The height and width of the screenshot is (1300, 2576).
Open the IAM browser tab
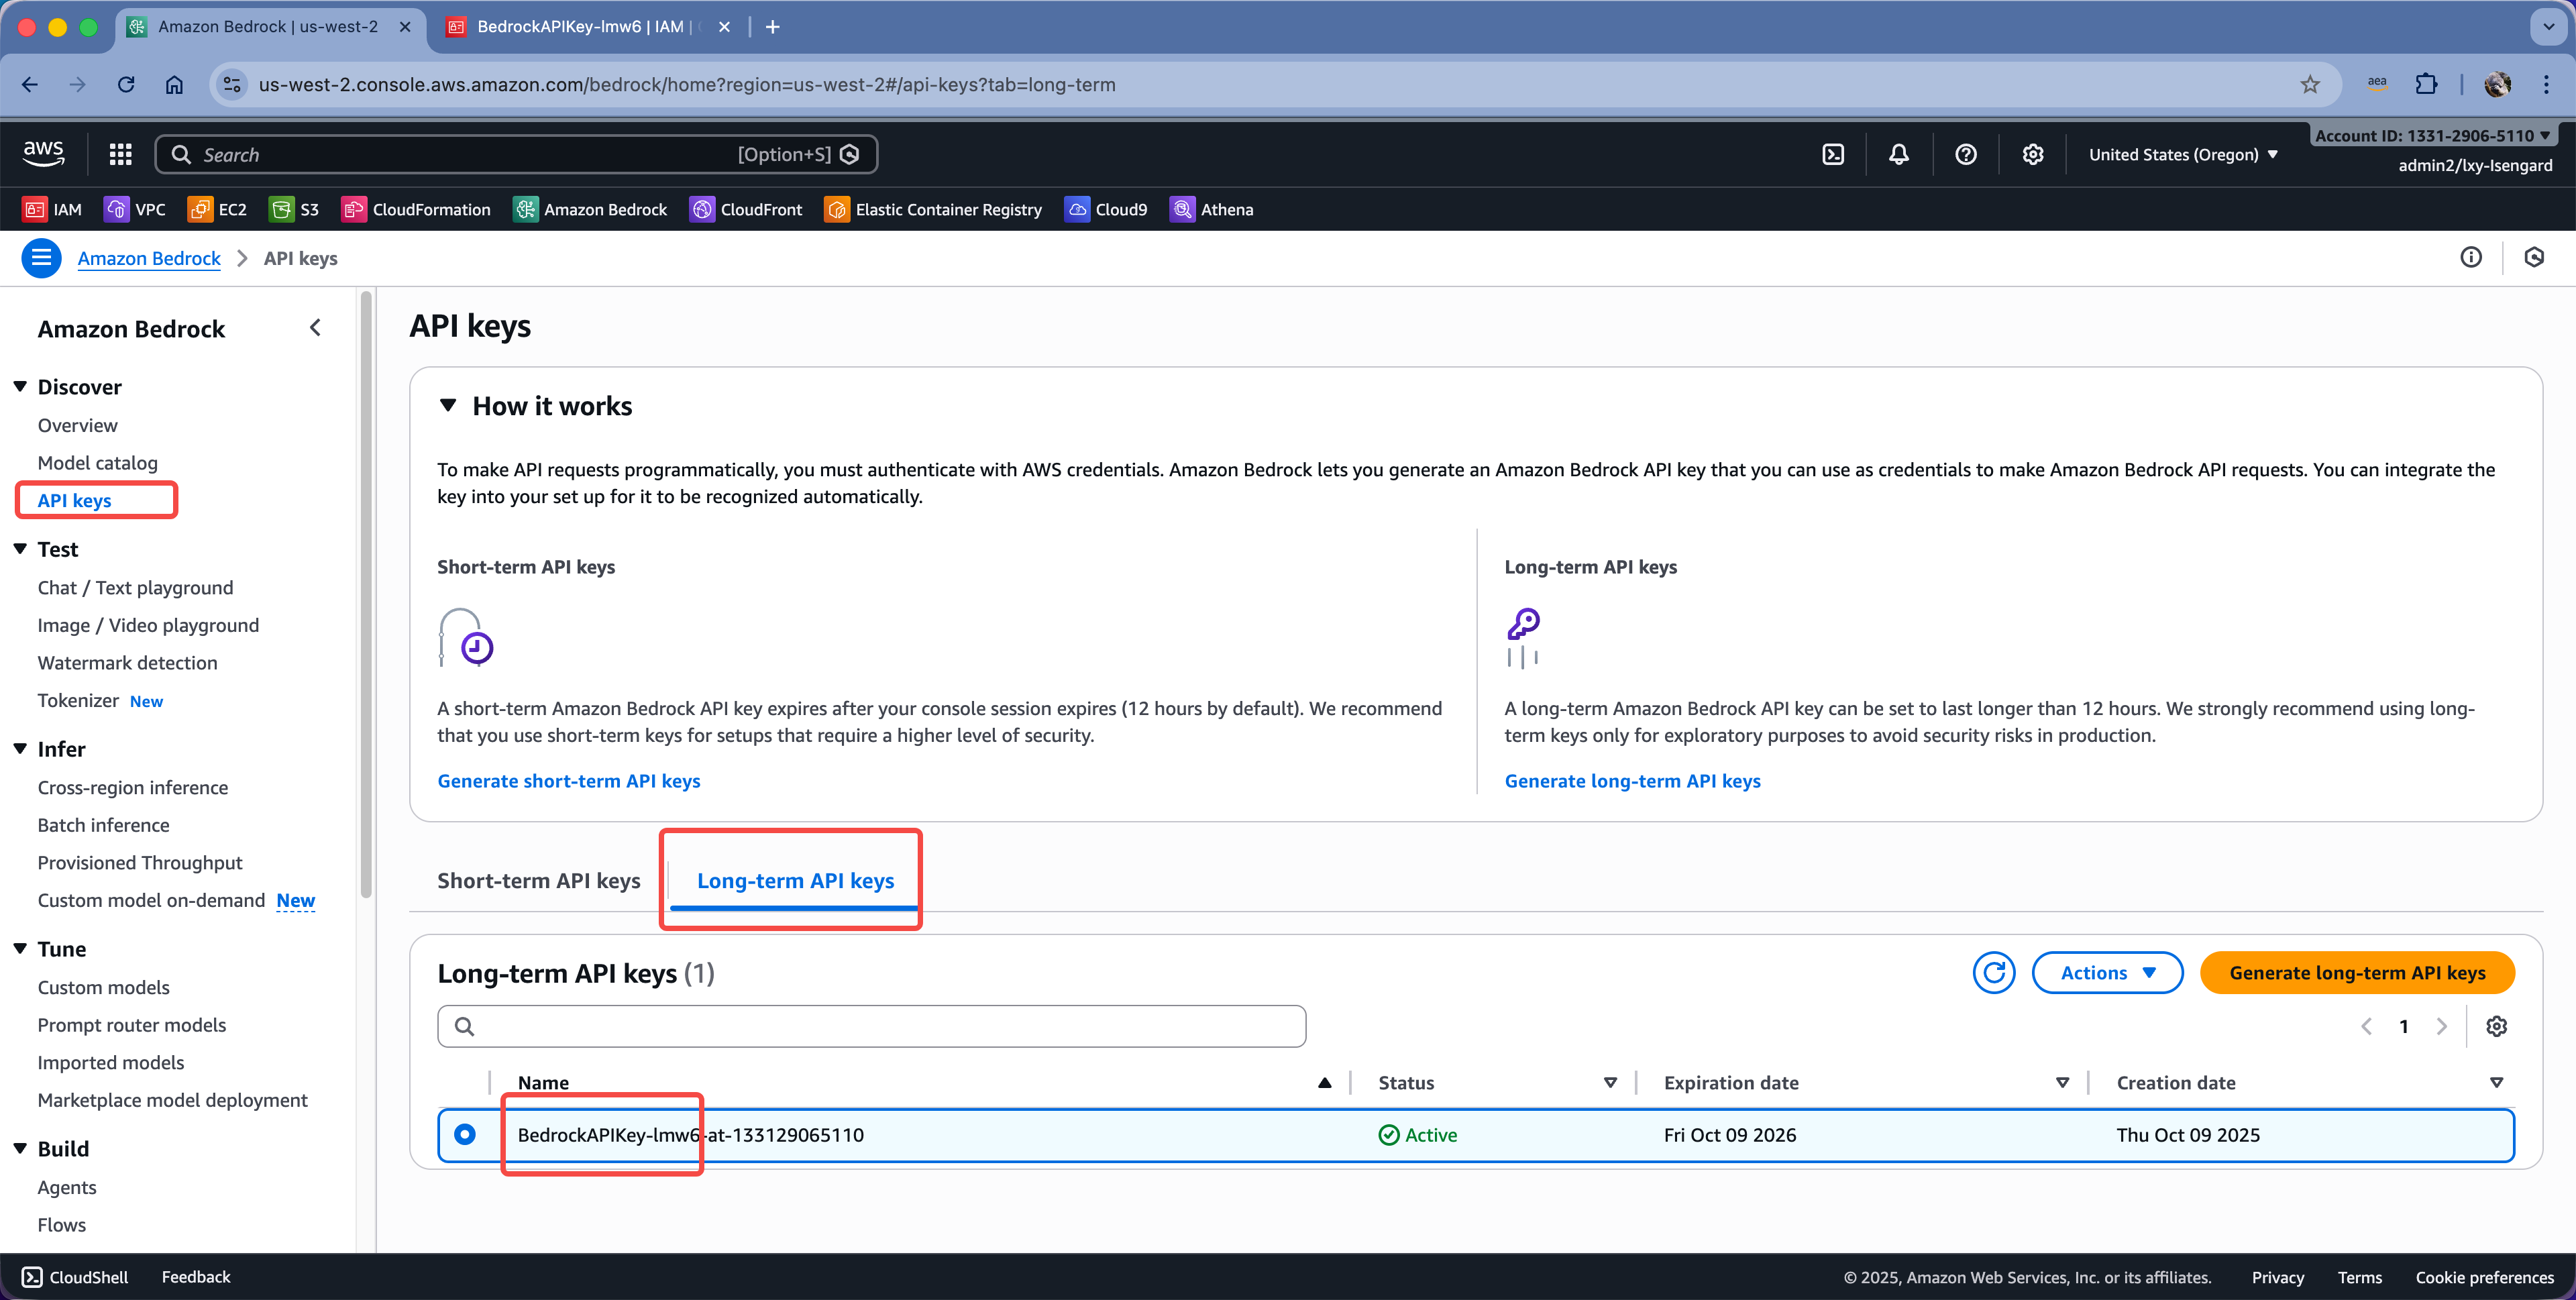pyautogui.click(x=580, y=27)
